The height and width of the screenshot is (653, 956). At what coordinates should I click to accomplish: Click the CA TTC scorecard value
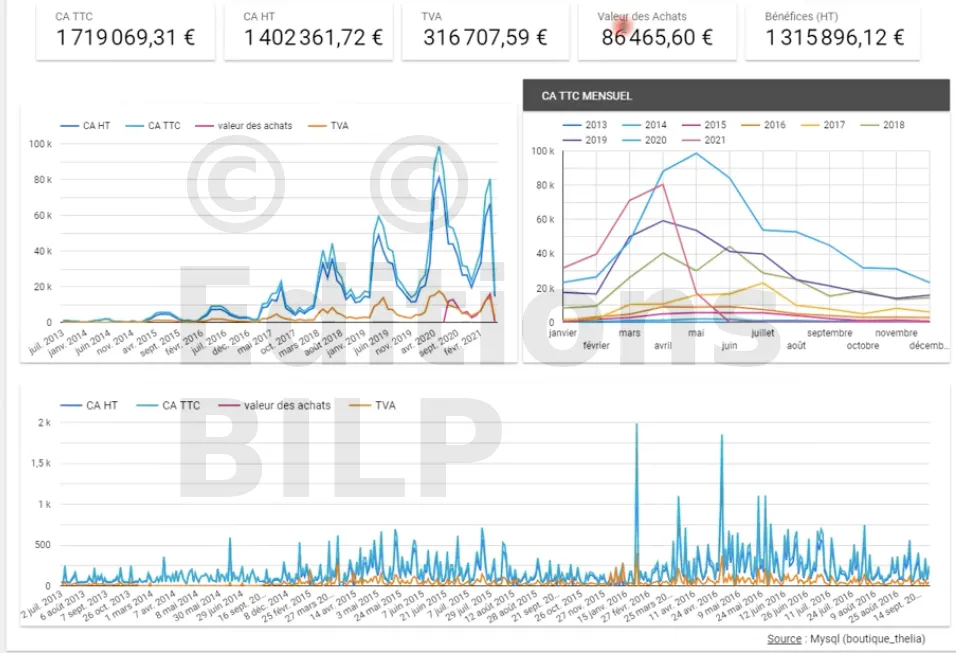point(125,38)
